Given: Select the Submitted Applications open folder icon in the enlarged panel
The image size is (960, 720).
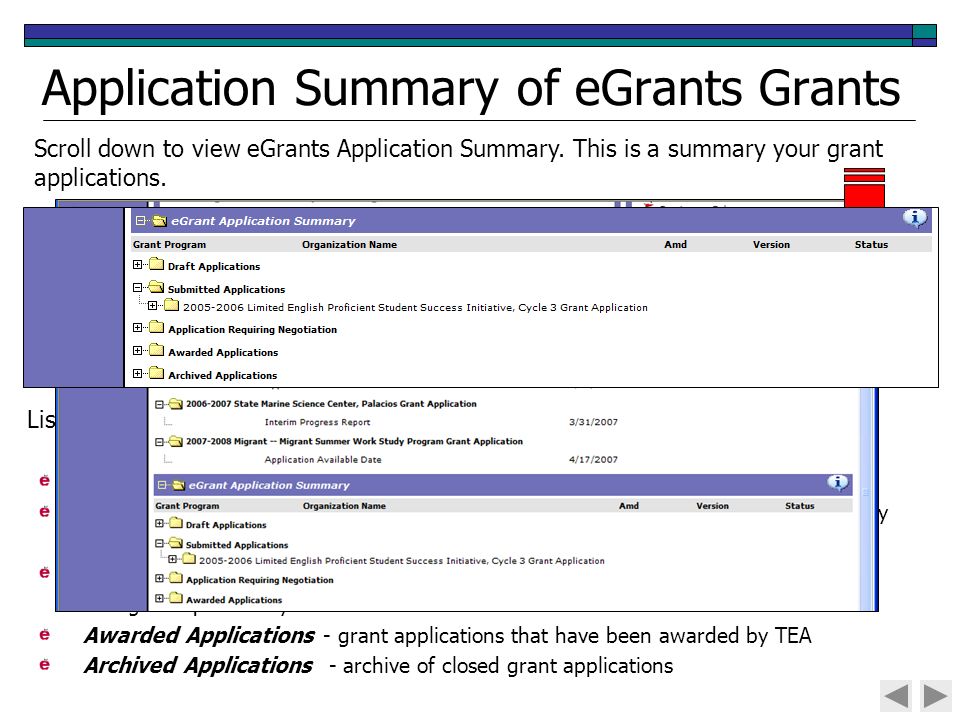Looking at the screenshot, I should pos(157,287).
